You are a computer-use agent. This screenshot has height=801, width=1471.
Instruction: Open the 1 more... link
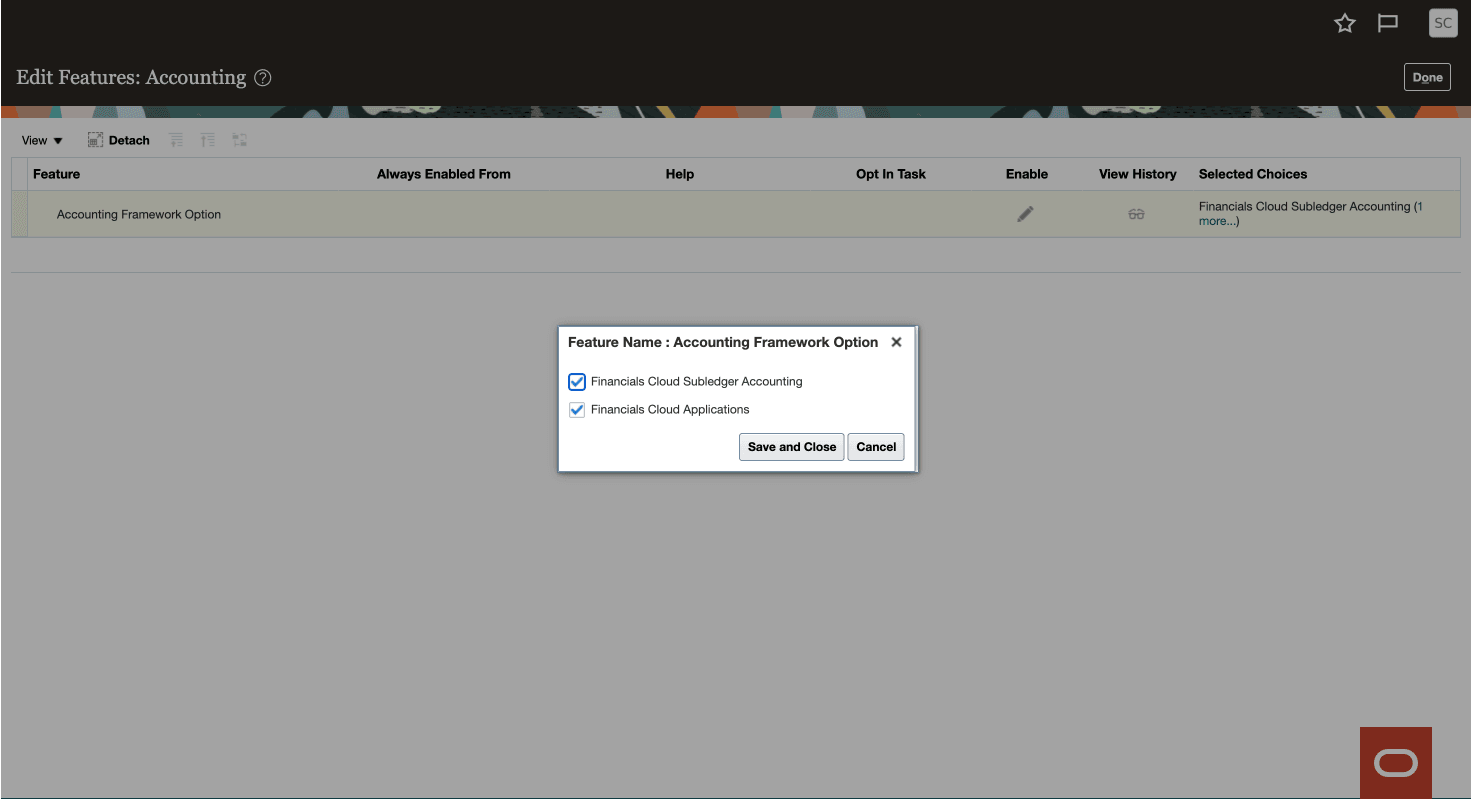(x=1217, y=220)
